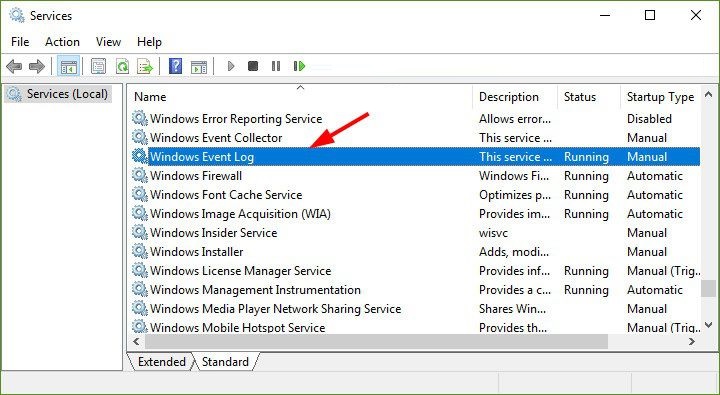Select Windows Event Log service name
The width and height of the screenshot is (720, 395).
point(202,157)
